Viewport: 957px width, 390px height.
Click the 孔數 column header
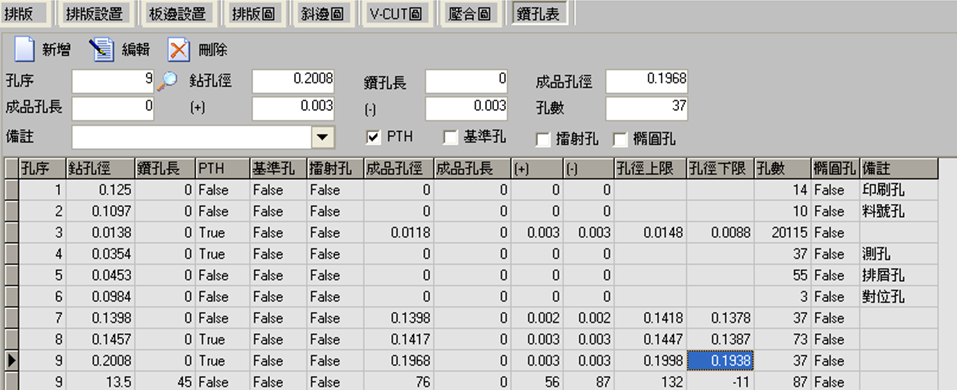coord(782,168)
